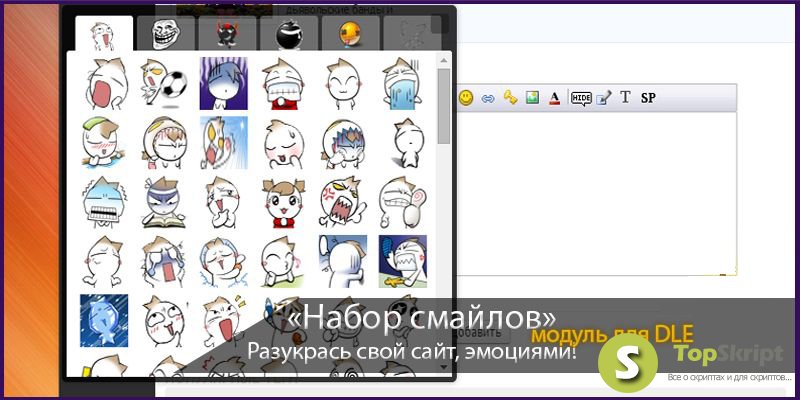This screenshot has width=800, height=400.
Task: Pick the winking hands-clasped smiley
Action: [x=223, y=202]
